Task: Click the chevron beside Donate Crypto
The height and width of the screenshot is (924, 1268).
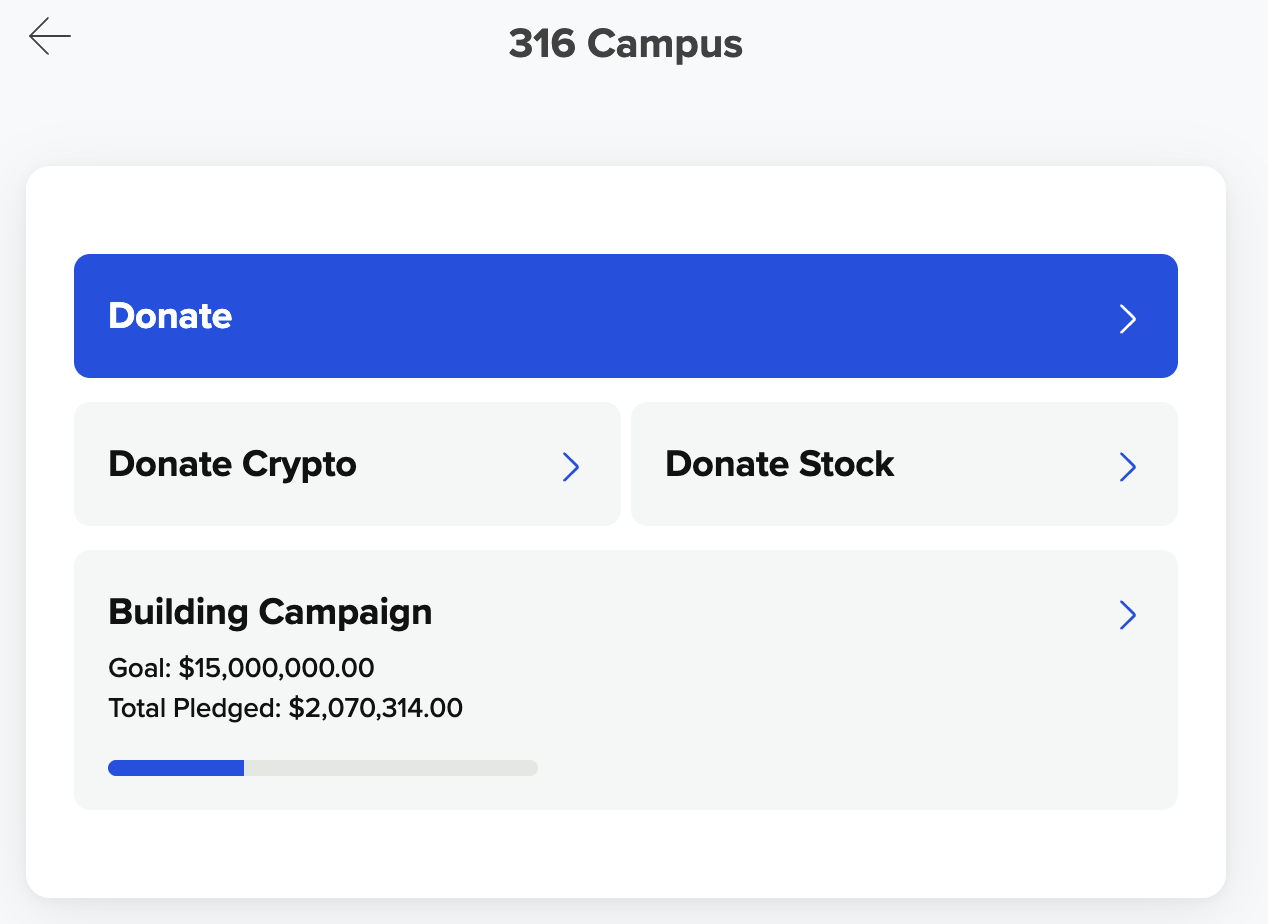Action: click(x=571, y=467)
